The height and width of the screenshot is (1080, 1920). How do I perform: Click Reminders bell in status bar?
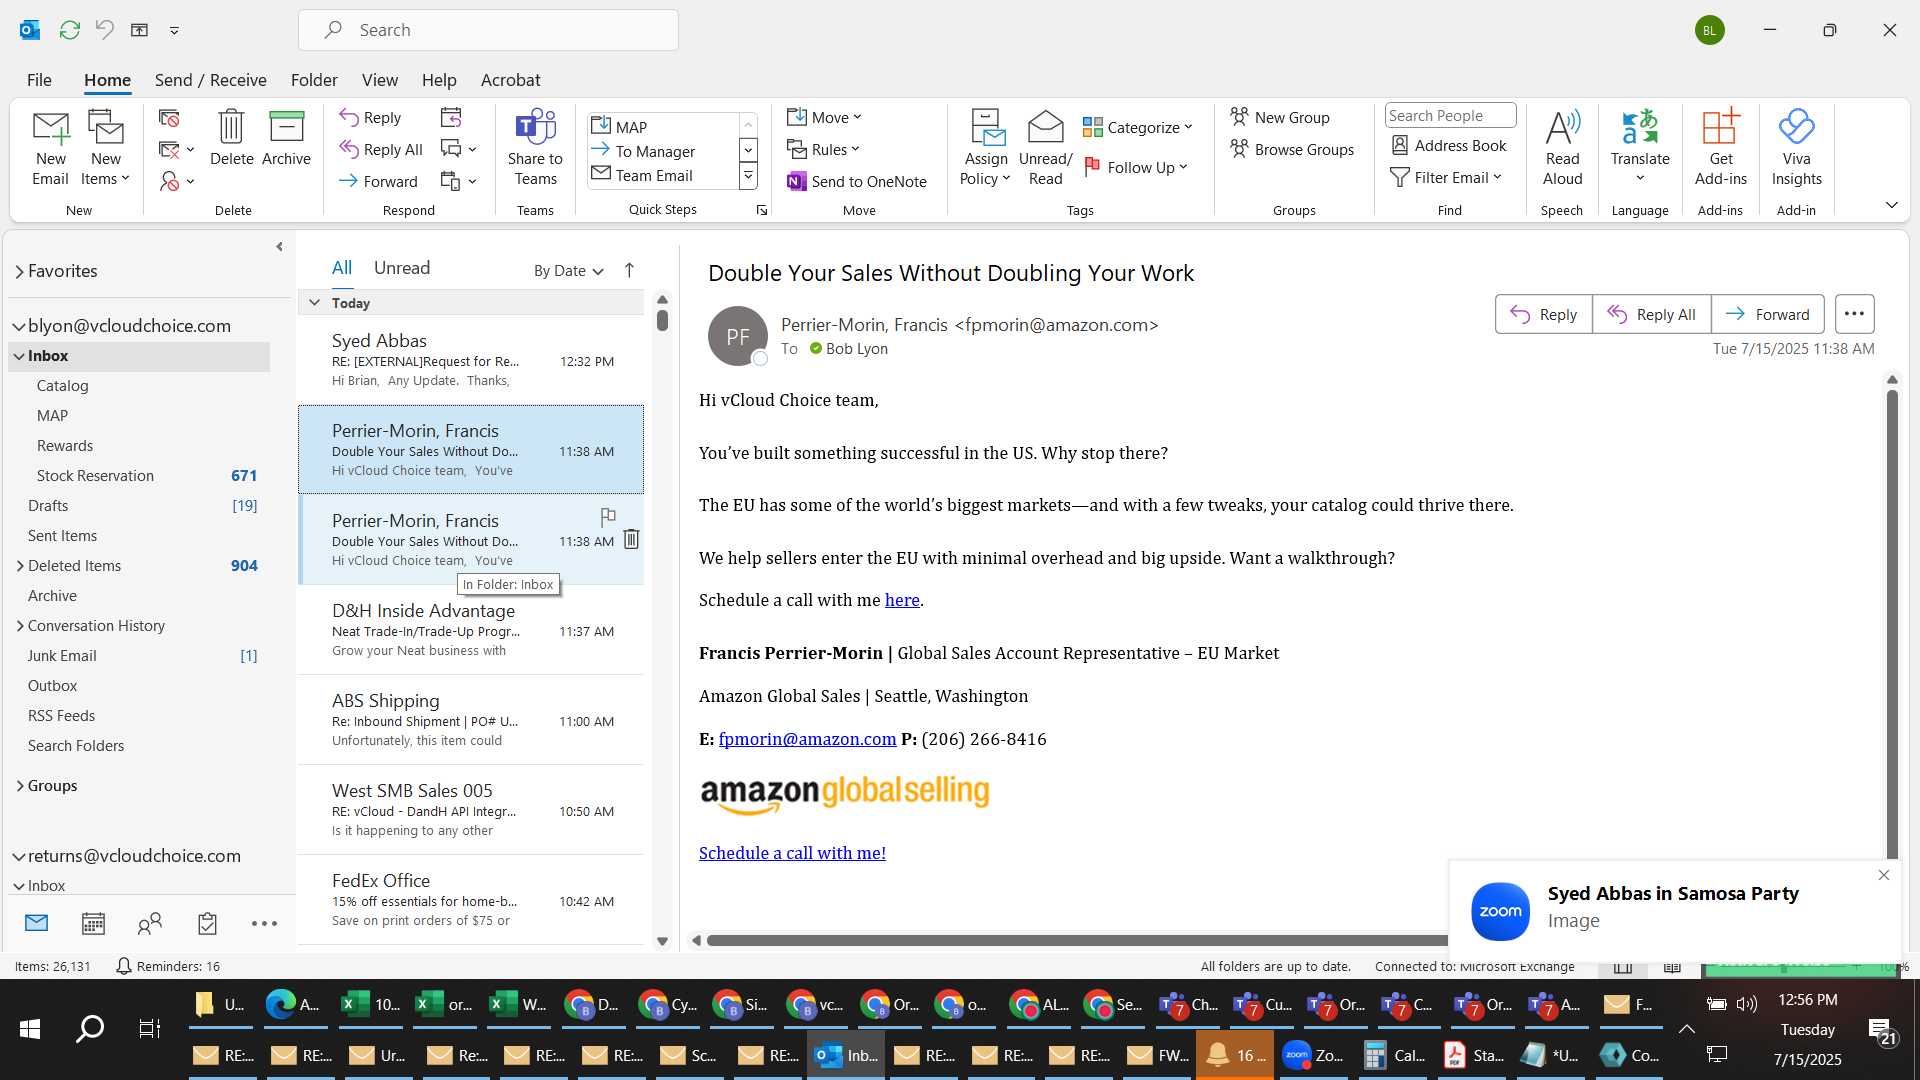pos(124,966)
